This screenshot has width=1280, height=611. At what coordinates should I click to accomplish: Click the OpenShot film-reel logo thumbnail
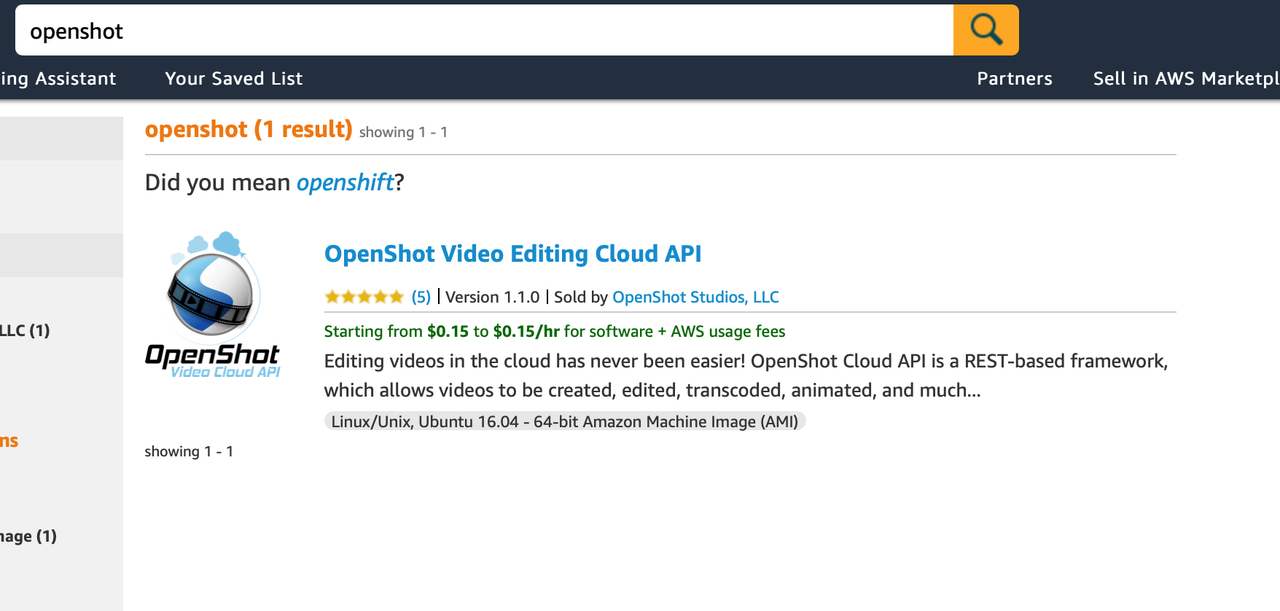click(213, 305)
